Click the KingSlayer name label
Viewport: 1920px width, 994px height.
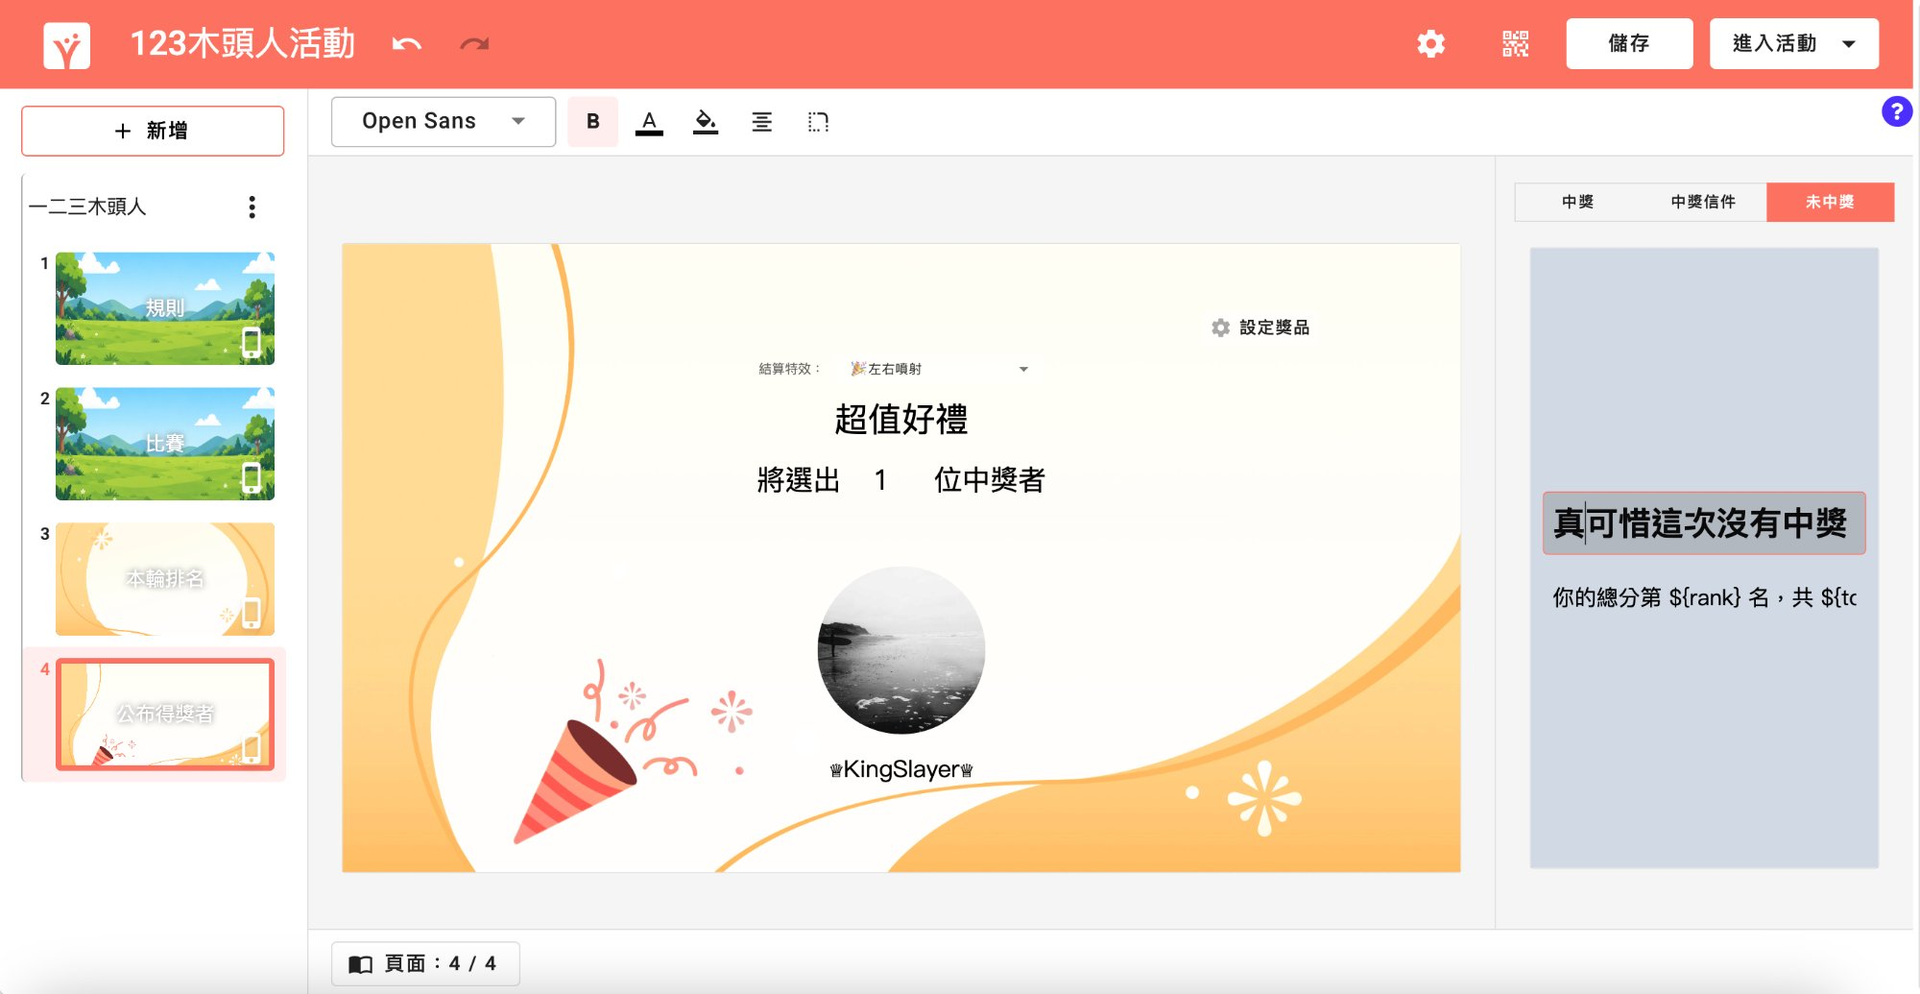tap(901, 769)
